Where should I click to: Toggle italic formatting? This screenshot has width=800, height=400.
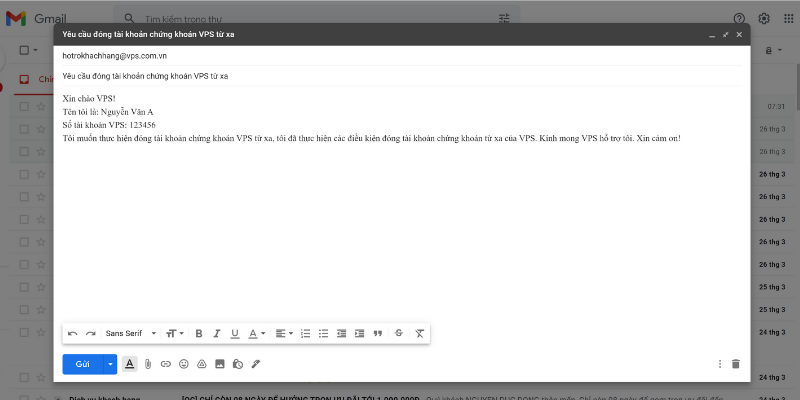[x=217, y=334]
